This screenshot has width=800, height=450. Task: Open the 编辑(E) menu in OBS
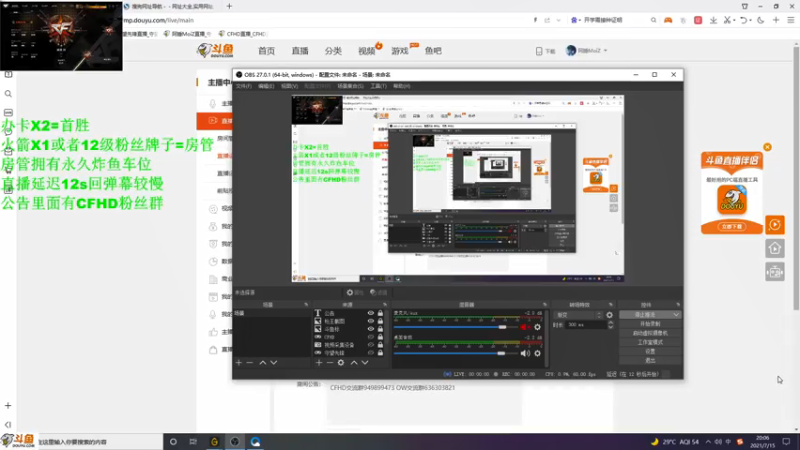point(266,86)
